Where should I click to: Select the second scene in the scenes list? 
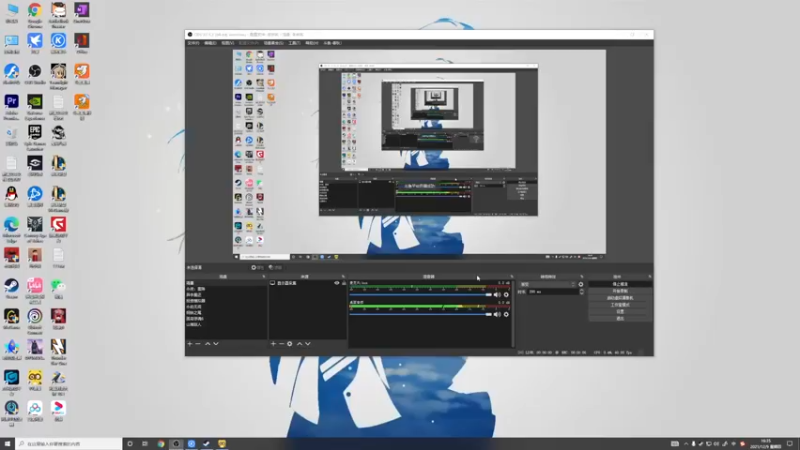coord(226,289)
